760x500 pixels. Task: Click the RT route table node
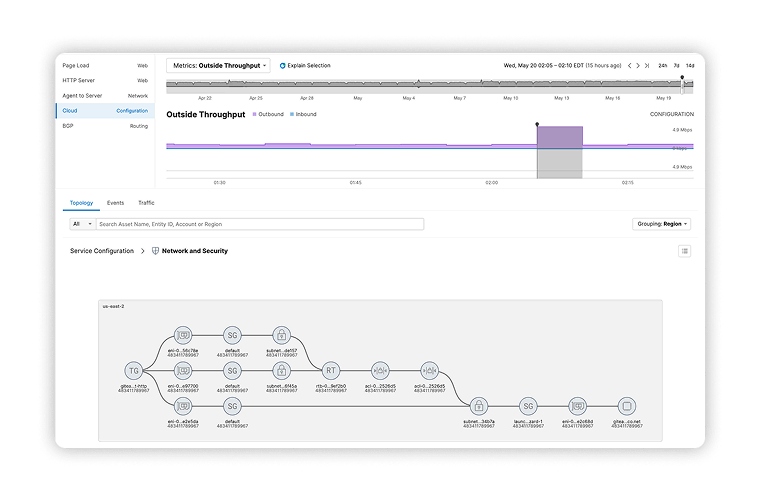pyautogui.click(x=331, y=371)
